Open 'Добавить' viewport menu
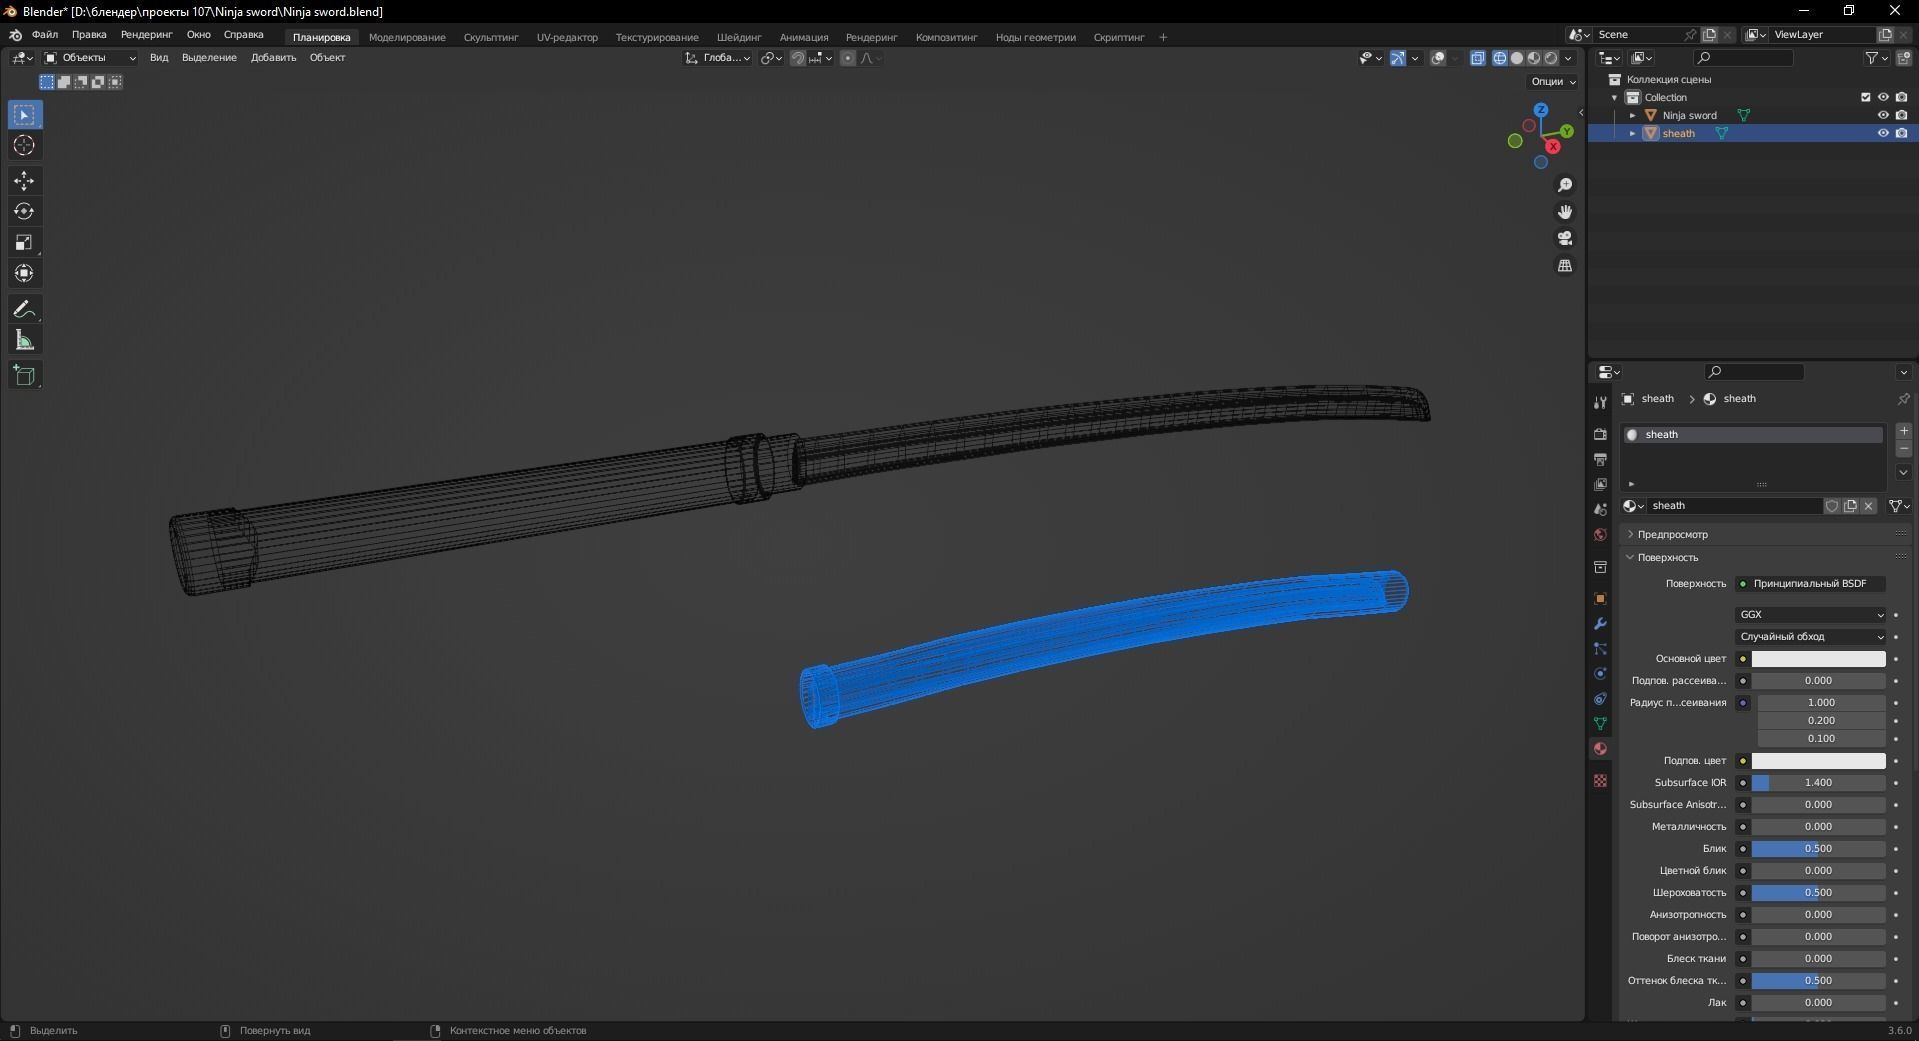 pos(273,58)
